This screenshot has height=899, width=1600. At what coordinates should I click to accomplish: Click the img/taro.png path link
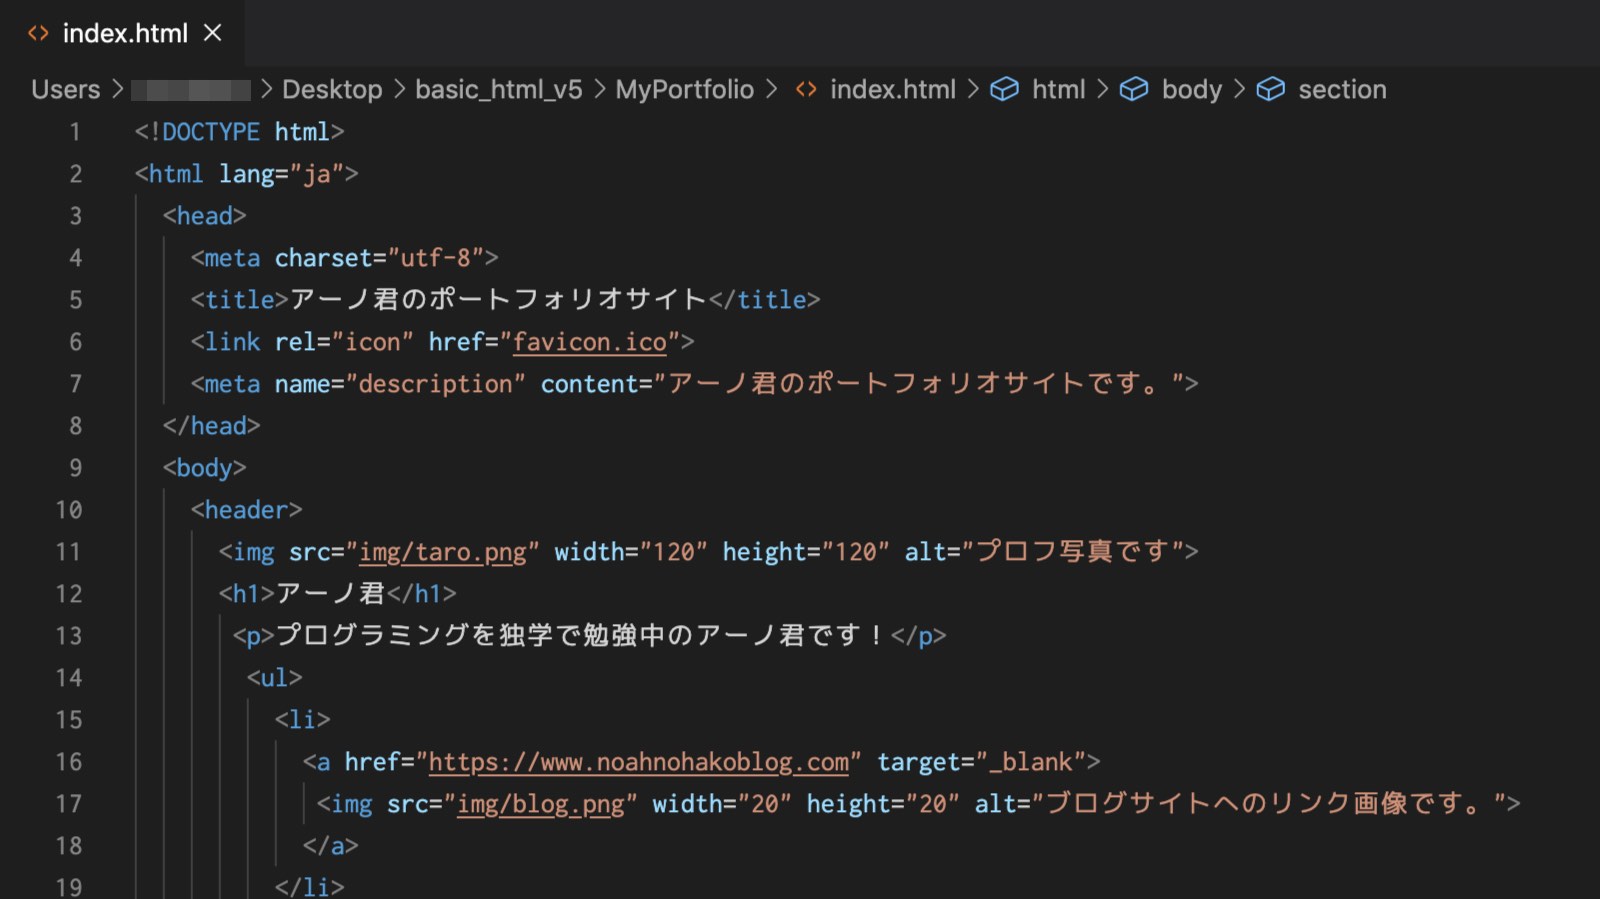[x=442, y=552]
